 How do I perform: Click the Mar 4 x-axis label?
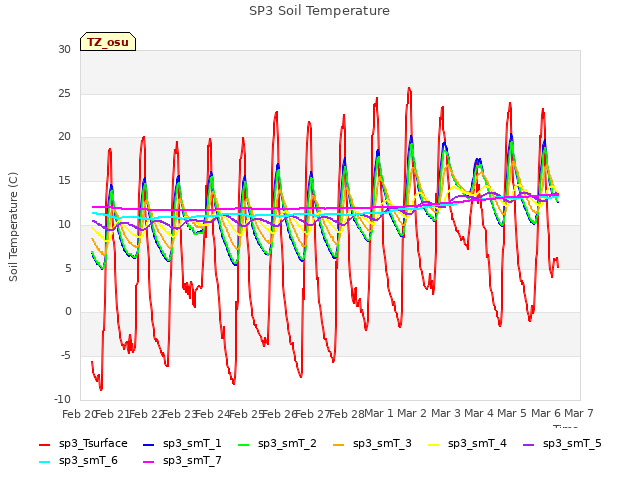click(479, 413)
